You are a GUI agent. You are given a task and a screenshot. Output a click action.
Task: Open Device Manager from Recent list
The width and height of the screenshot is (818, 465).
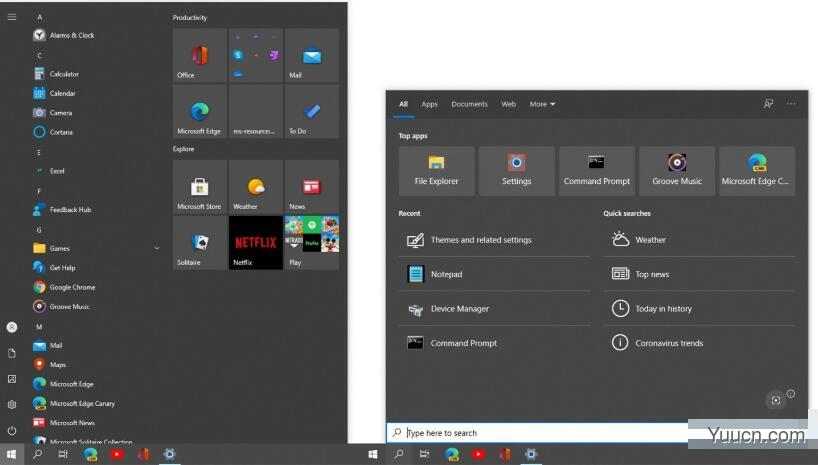tap(495, 309)
